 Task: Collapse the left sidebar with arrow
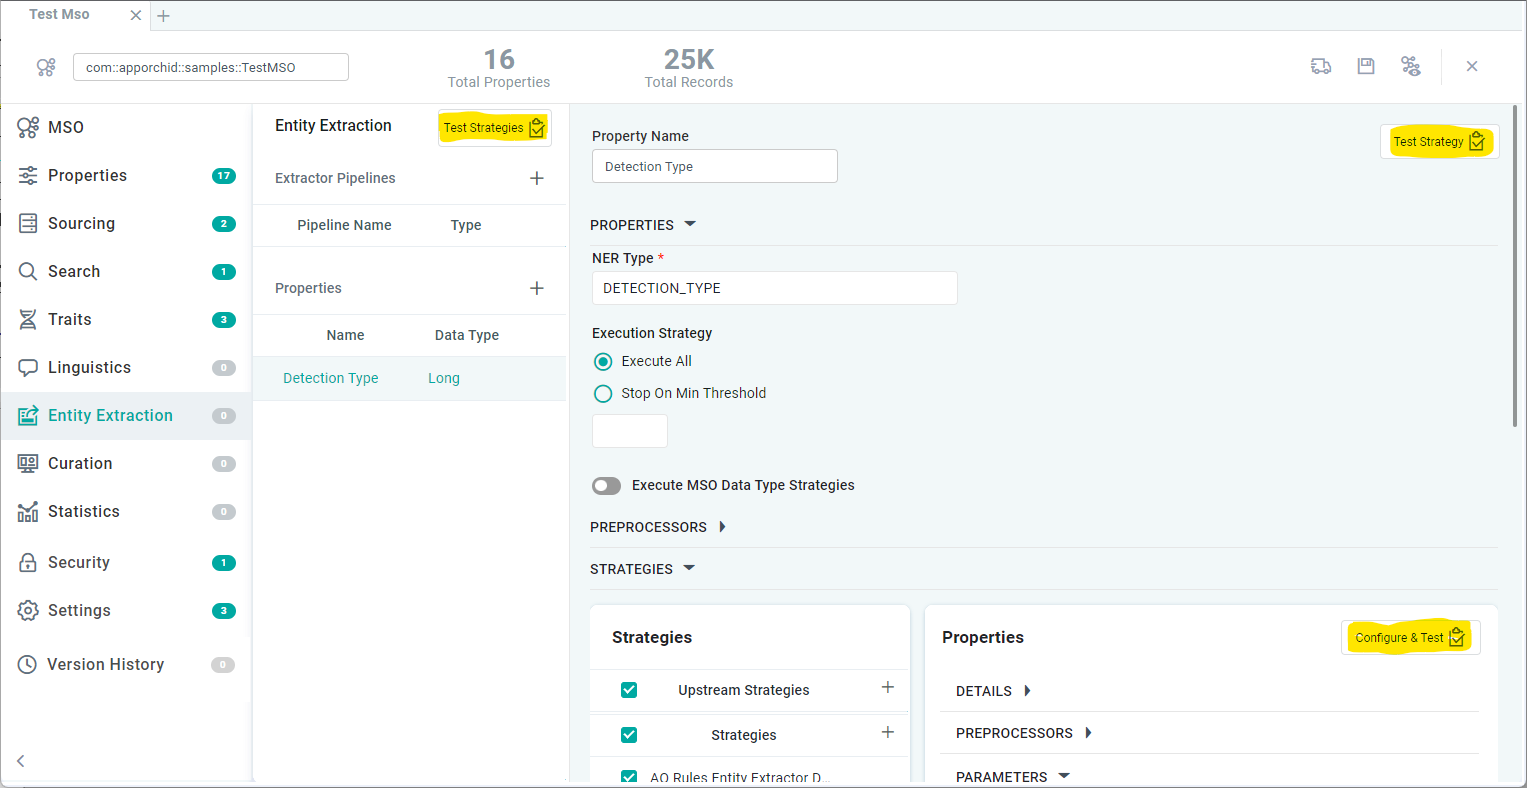tap(21, 761)
